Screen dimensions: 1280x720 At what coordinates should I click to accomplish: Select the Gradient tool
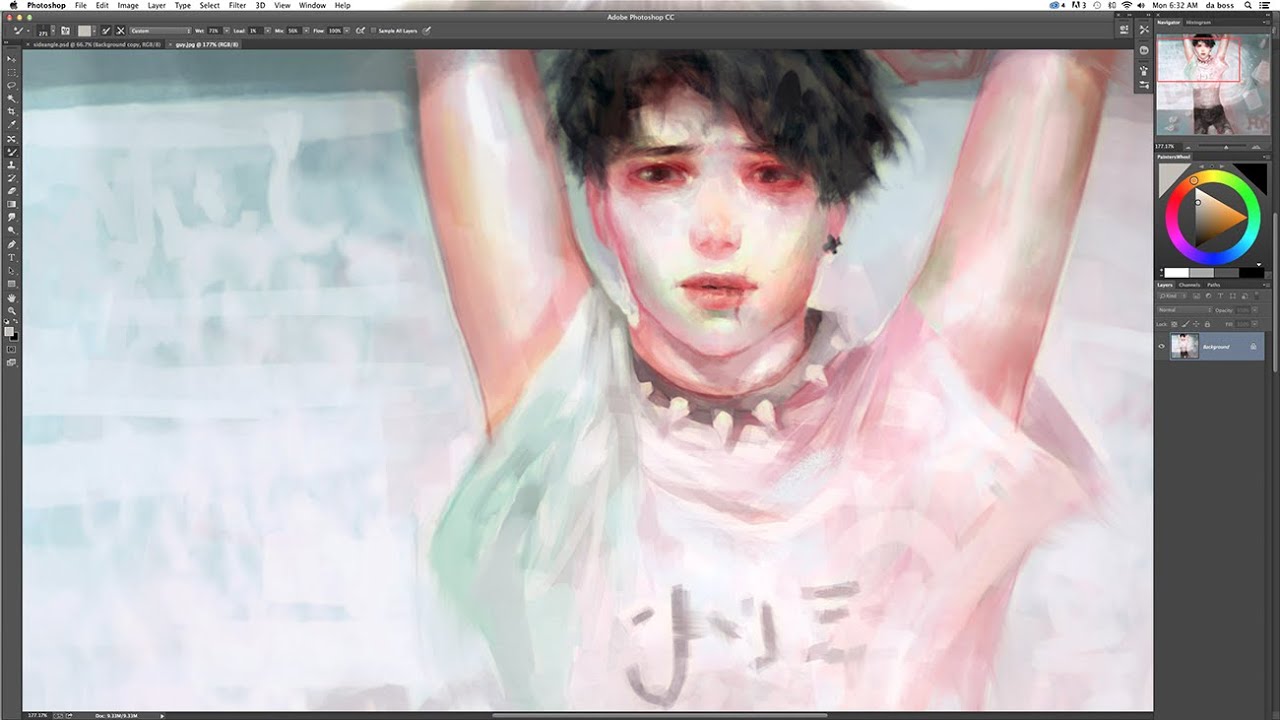click(x=11, y=204)
